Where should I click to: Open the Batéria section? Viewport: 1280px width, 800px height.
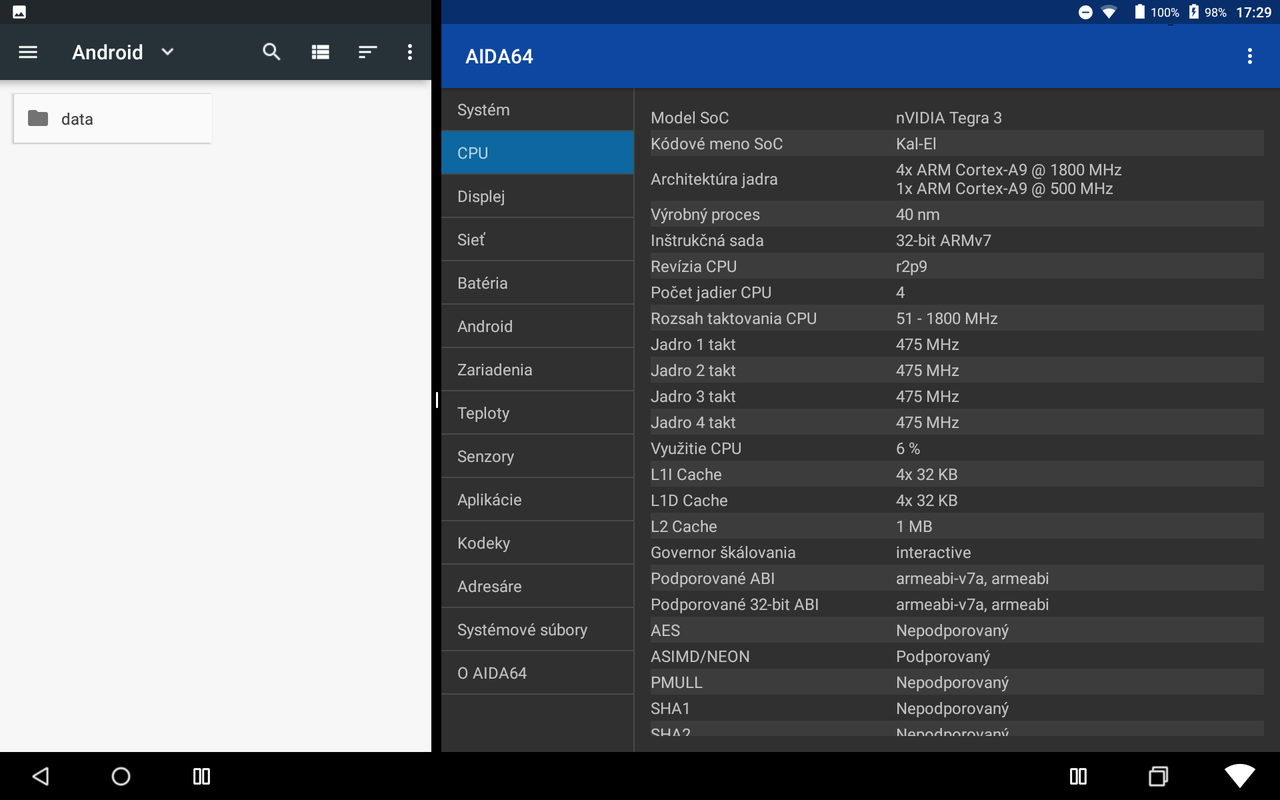(x=538, y=283)
